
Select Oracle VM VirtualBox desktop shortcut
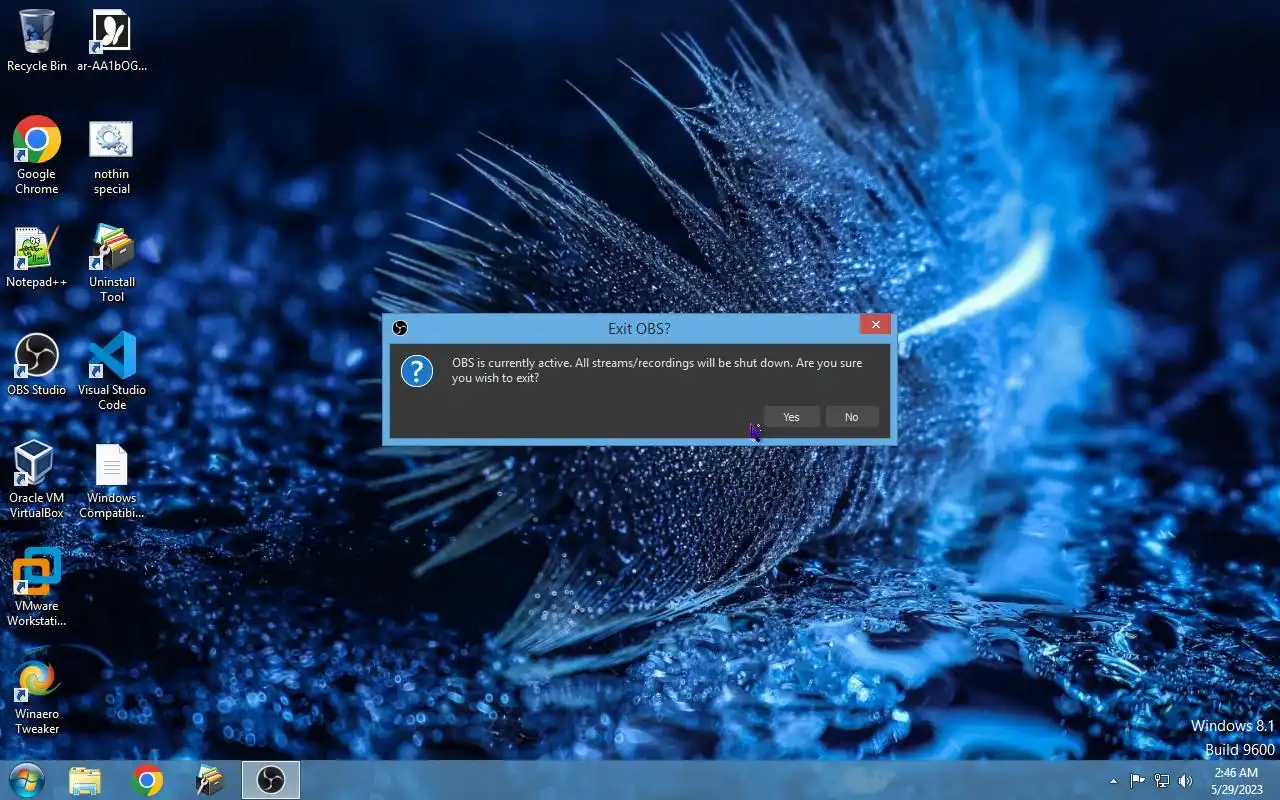coord(37,480)
